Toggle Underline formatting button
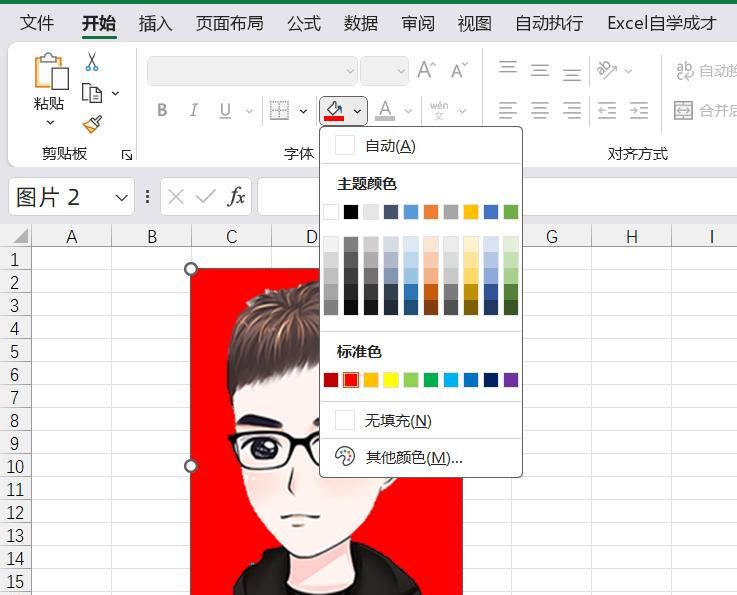Image resolution: width=737 pixels, height=595 pixels. (x=224, y=111)
